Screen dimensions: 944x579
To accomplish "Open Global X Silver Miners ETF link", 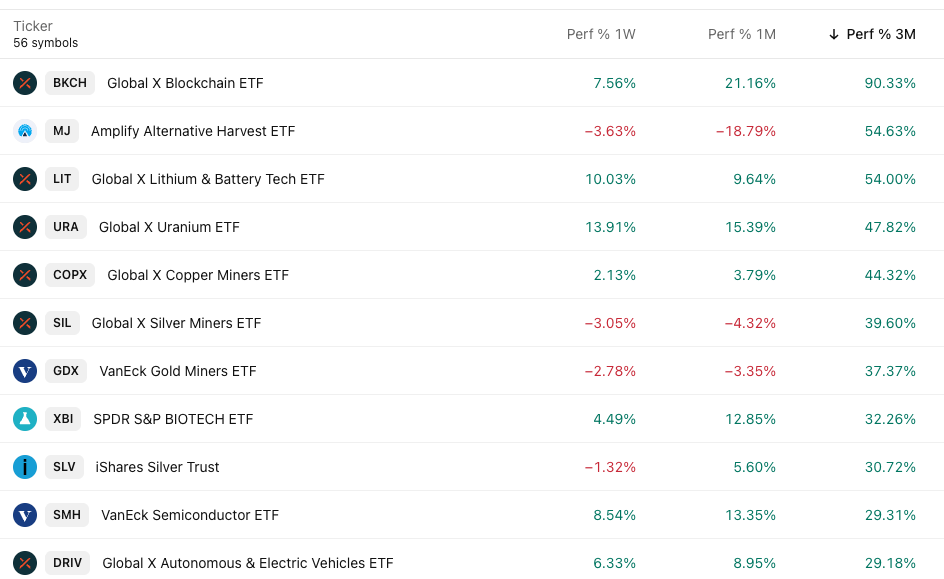I will [x=176, y=323].
